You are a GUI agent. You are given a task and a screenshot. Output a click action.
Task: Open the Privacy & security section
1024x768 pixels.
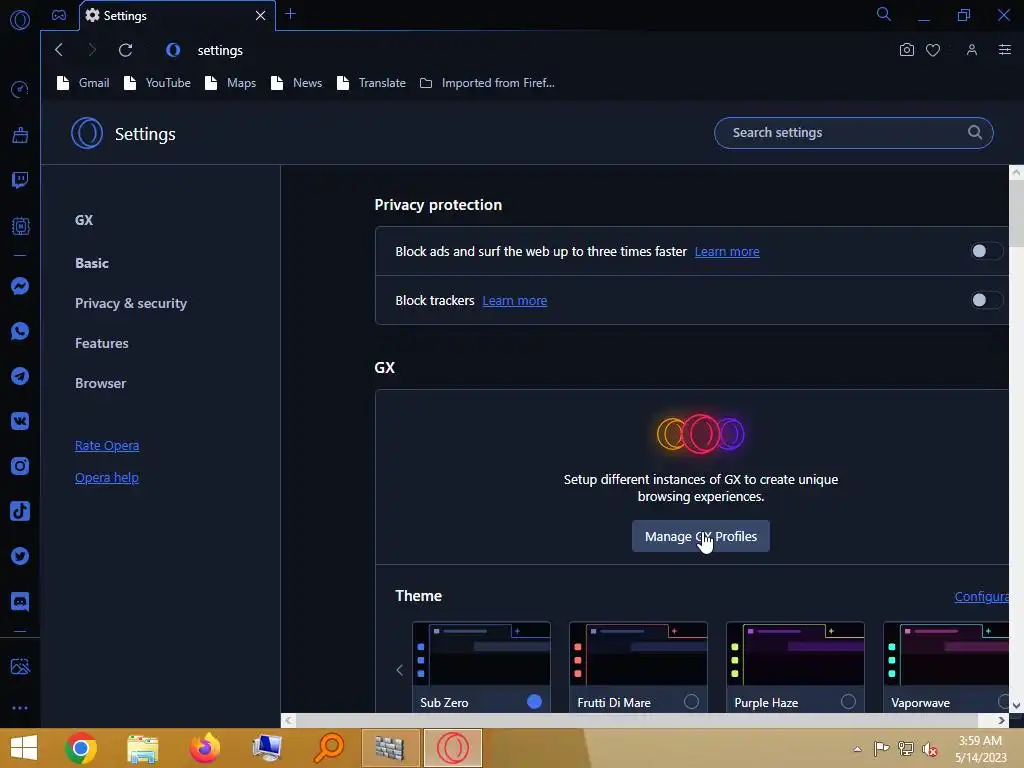[x=131, y=303]
